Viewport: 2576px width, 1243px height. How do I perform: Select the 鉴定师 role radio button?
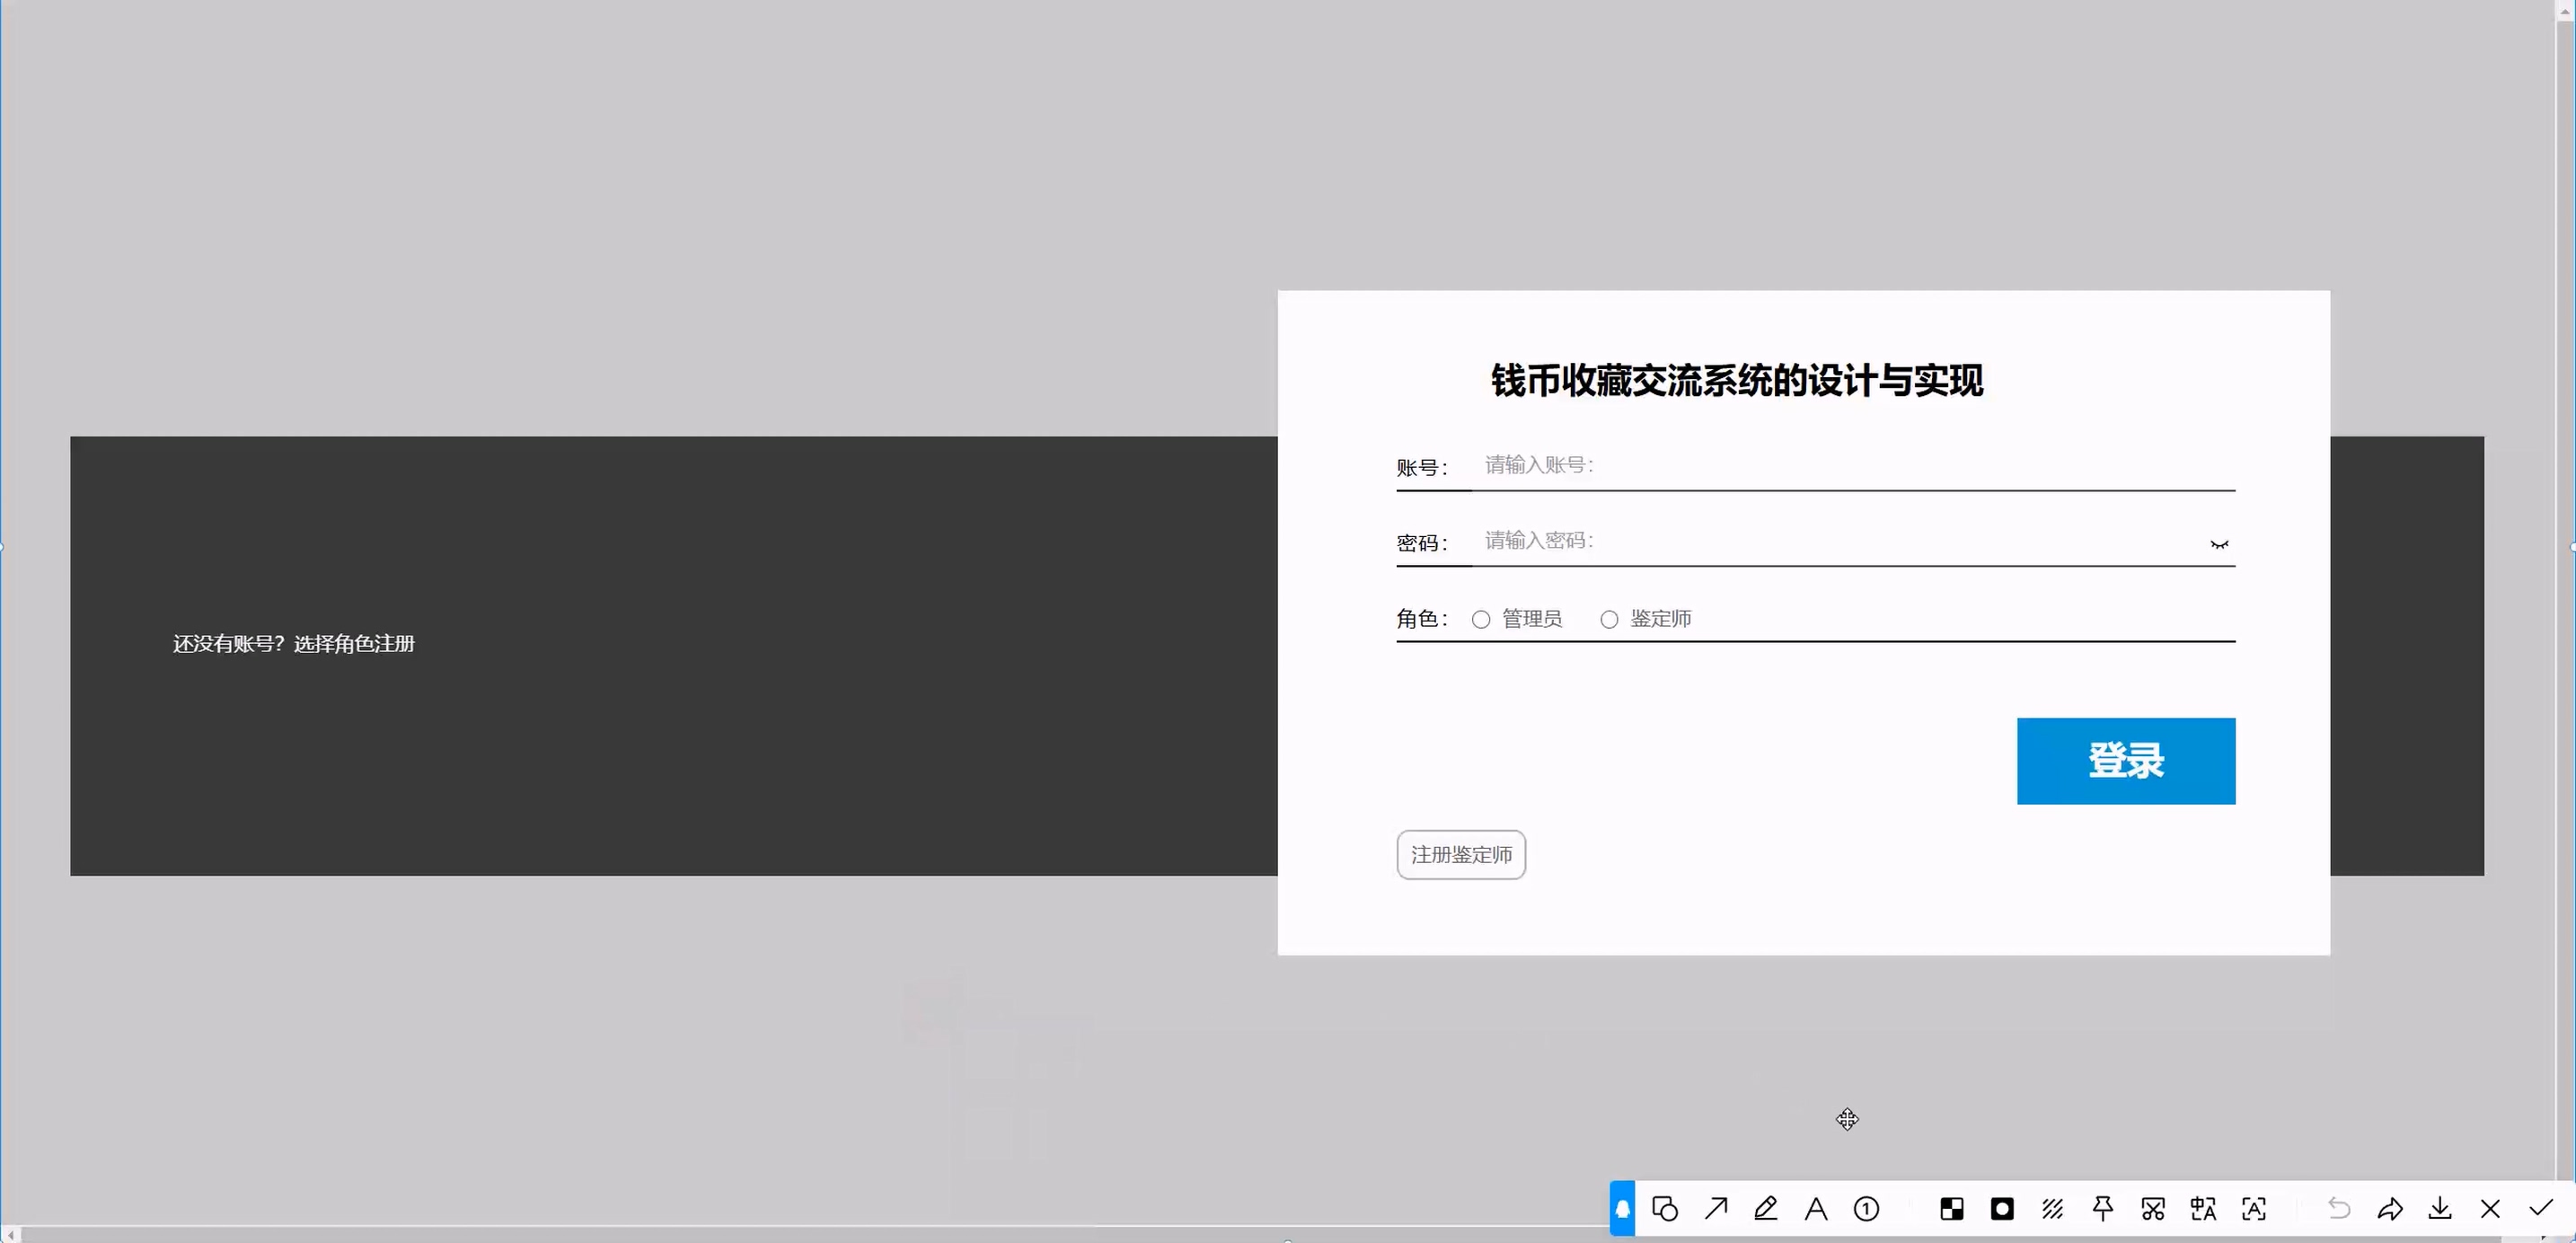point(1609,620)
